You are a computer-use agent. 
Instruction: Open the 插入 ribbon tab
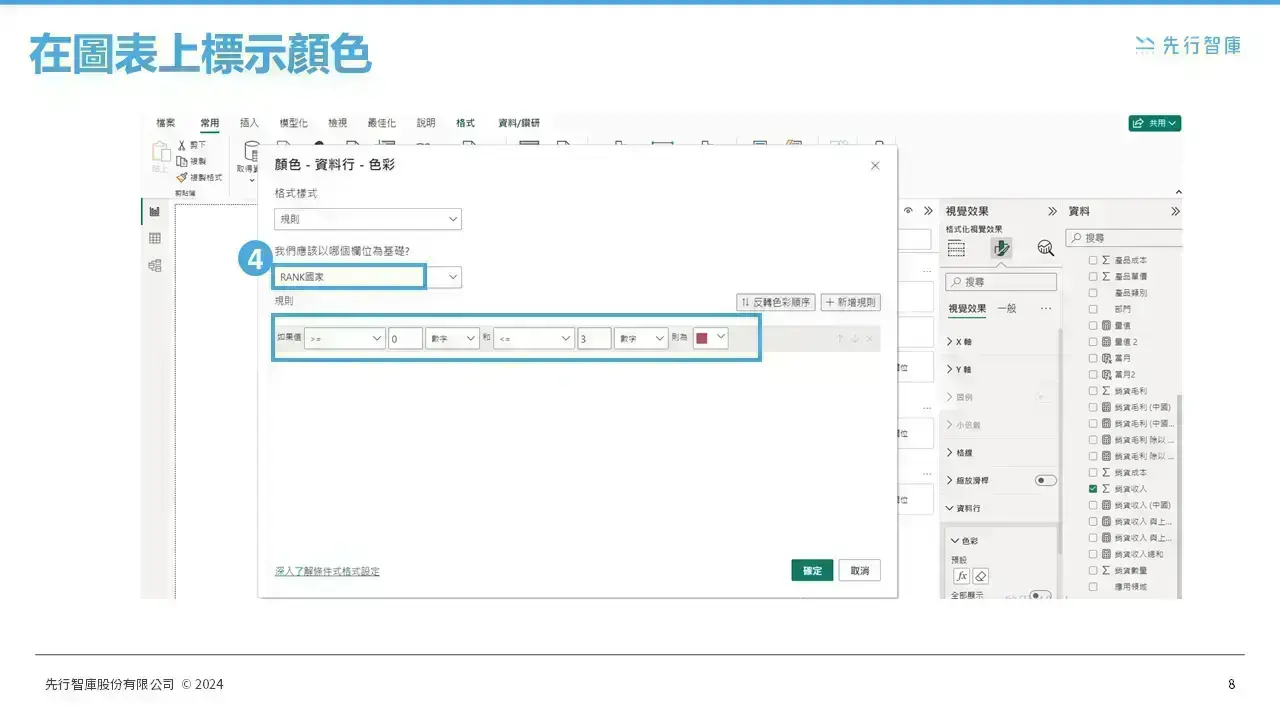(249, 123)
